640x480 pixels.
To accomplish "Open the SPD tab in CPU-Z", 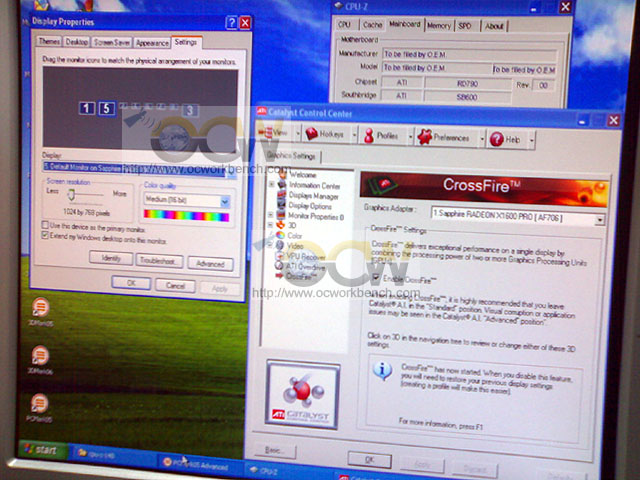I will (464, 26).
